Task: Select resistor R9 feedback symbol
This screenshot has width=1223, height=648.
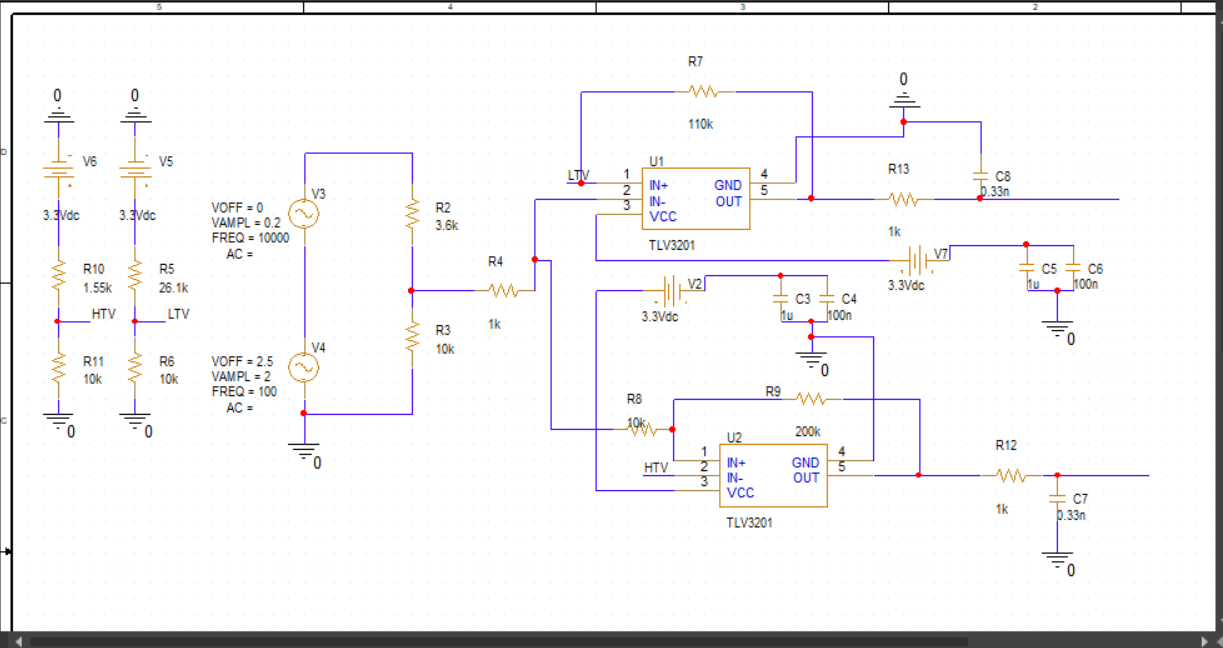Action: coord(811,399)
